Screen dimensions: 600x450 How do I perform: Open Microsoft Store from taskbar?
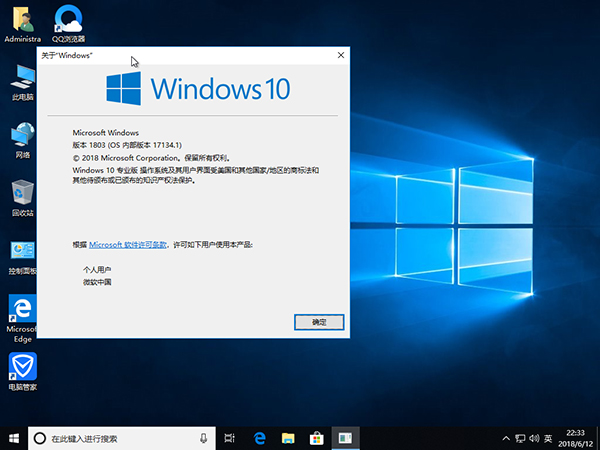[317, 438]
